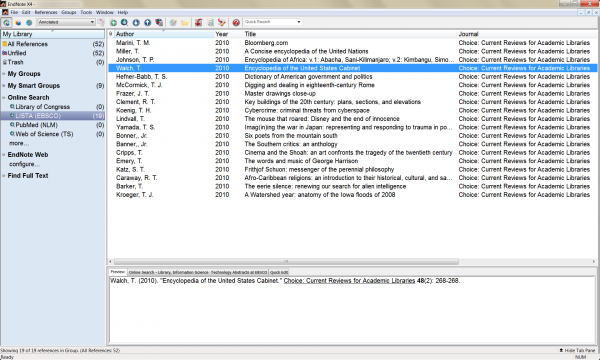The height and width of the screenshot is (360, 600).
Task: Select the Johnson, T. P. Encyclopedia of Africa row
Action: [352, 60]
